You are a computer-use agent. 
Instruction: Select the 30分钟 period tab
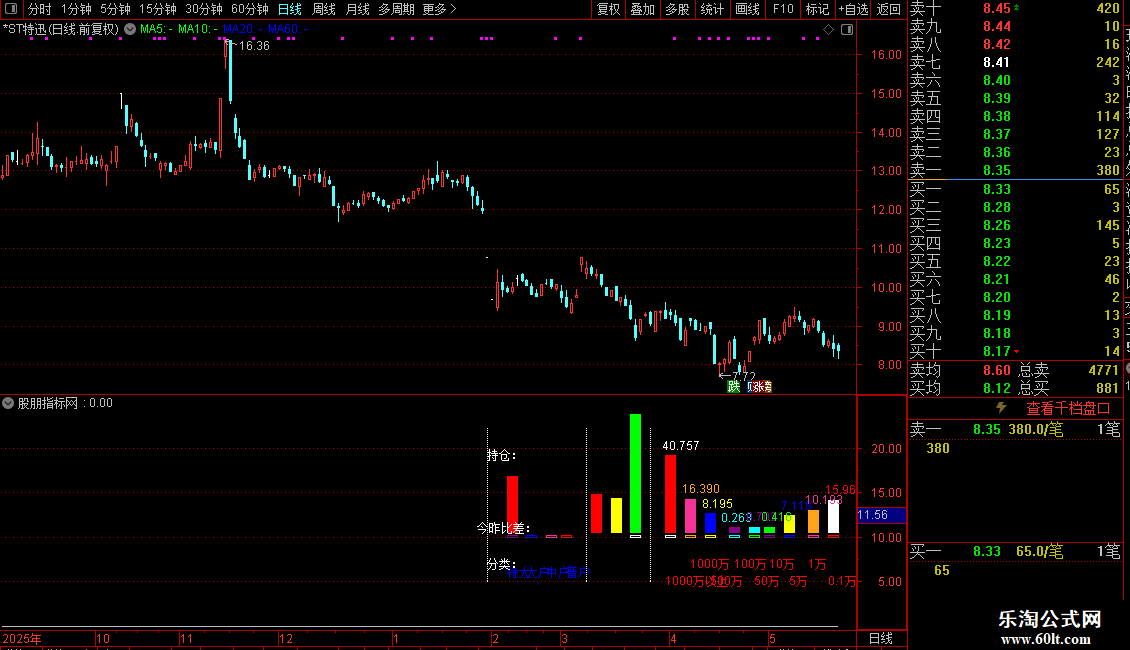click(x=203, y=9)
